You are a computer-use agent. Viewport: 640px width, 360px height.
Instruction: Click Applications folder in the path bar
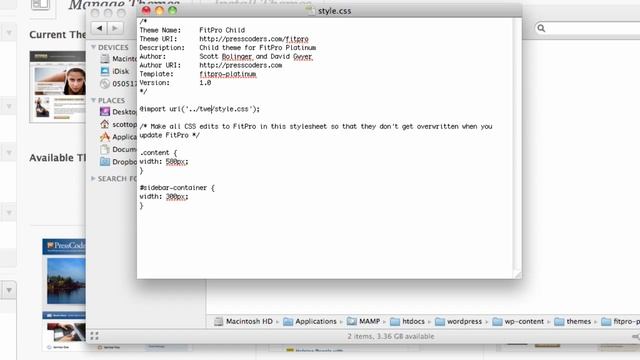pyautogui.click(x=310, y=322)
